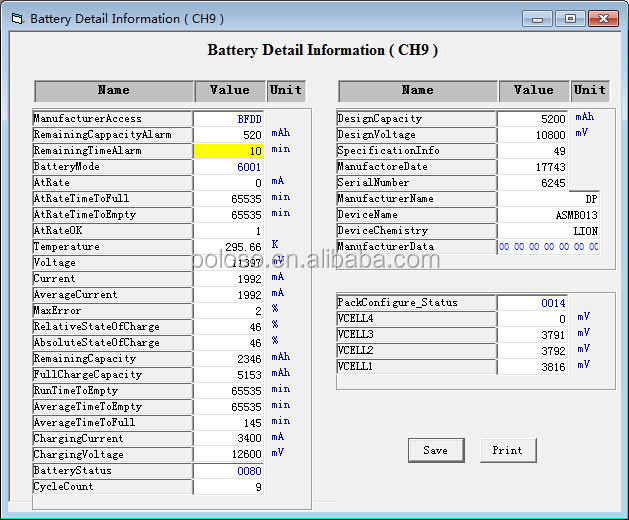629x520 pixels.
Task: Click the CycleCount name label
Action: click(112, 487)
